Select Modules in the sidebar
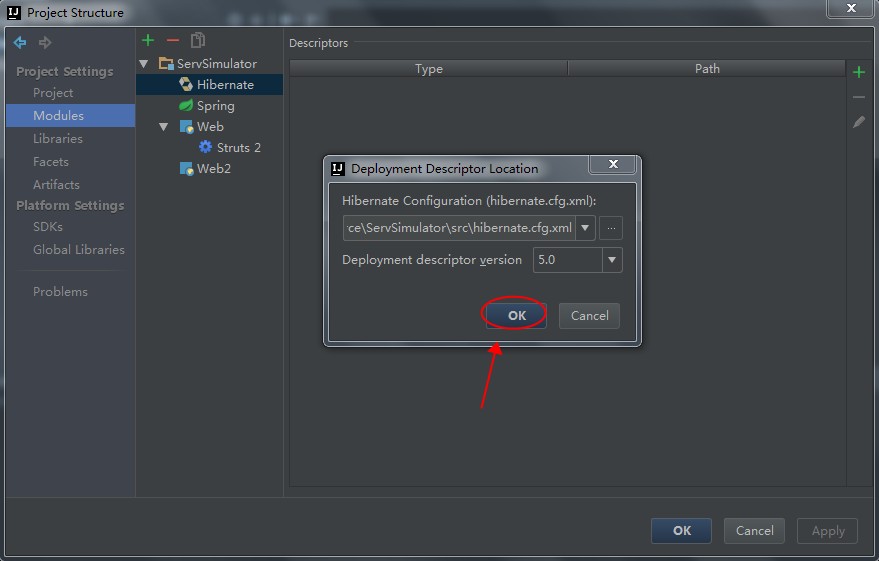 (x=71, y=115)
